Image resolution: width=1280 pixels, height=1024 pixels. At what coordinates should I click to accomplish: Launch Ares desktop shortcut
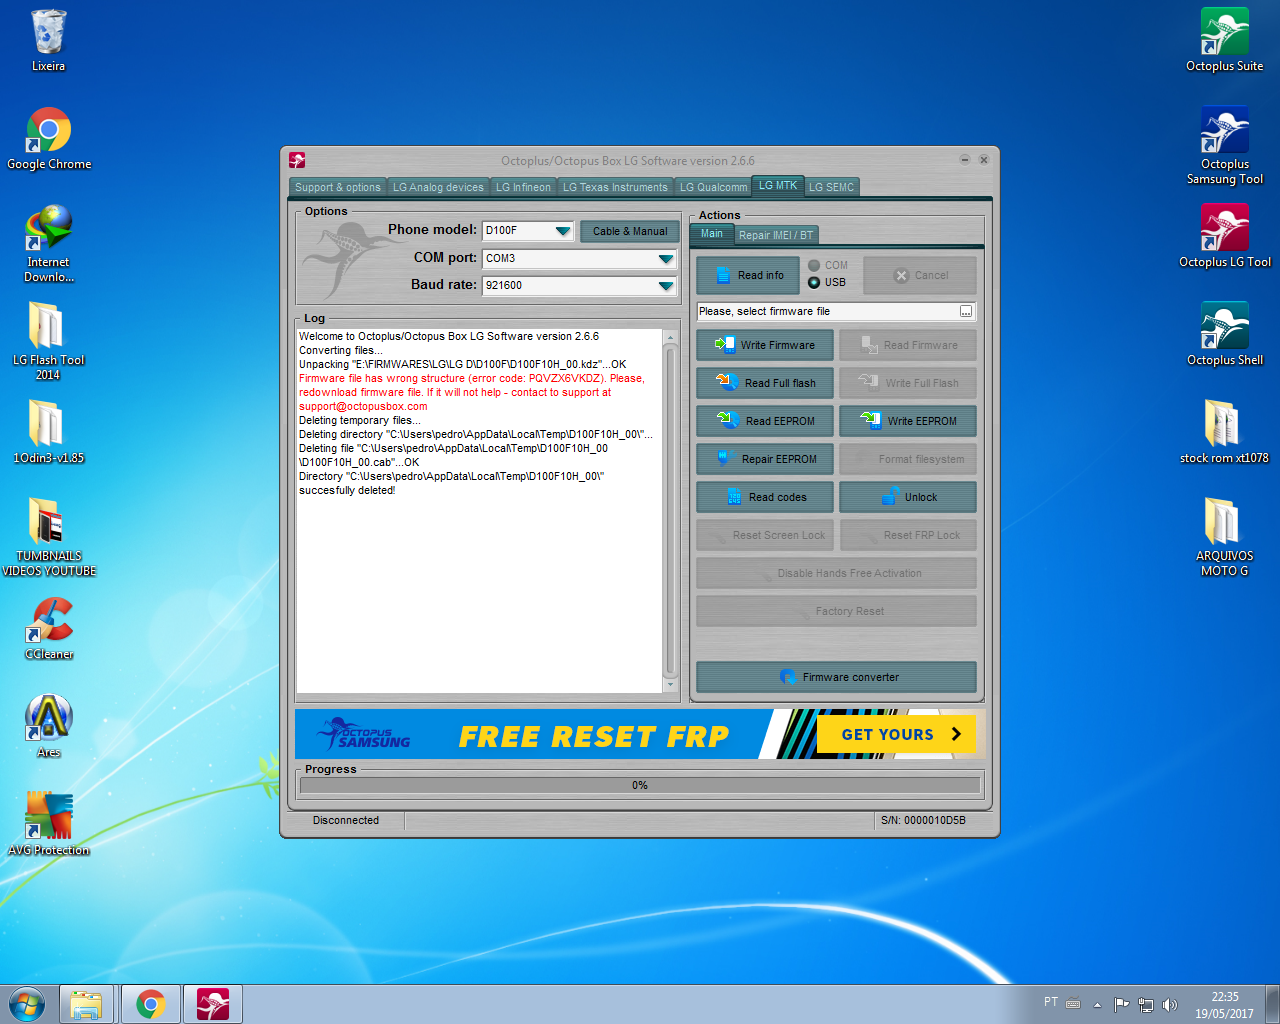[x=49, y=727]
